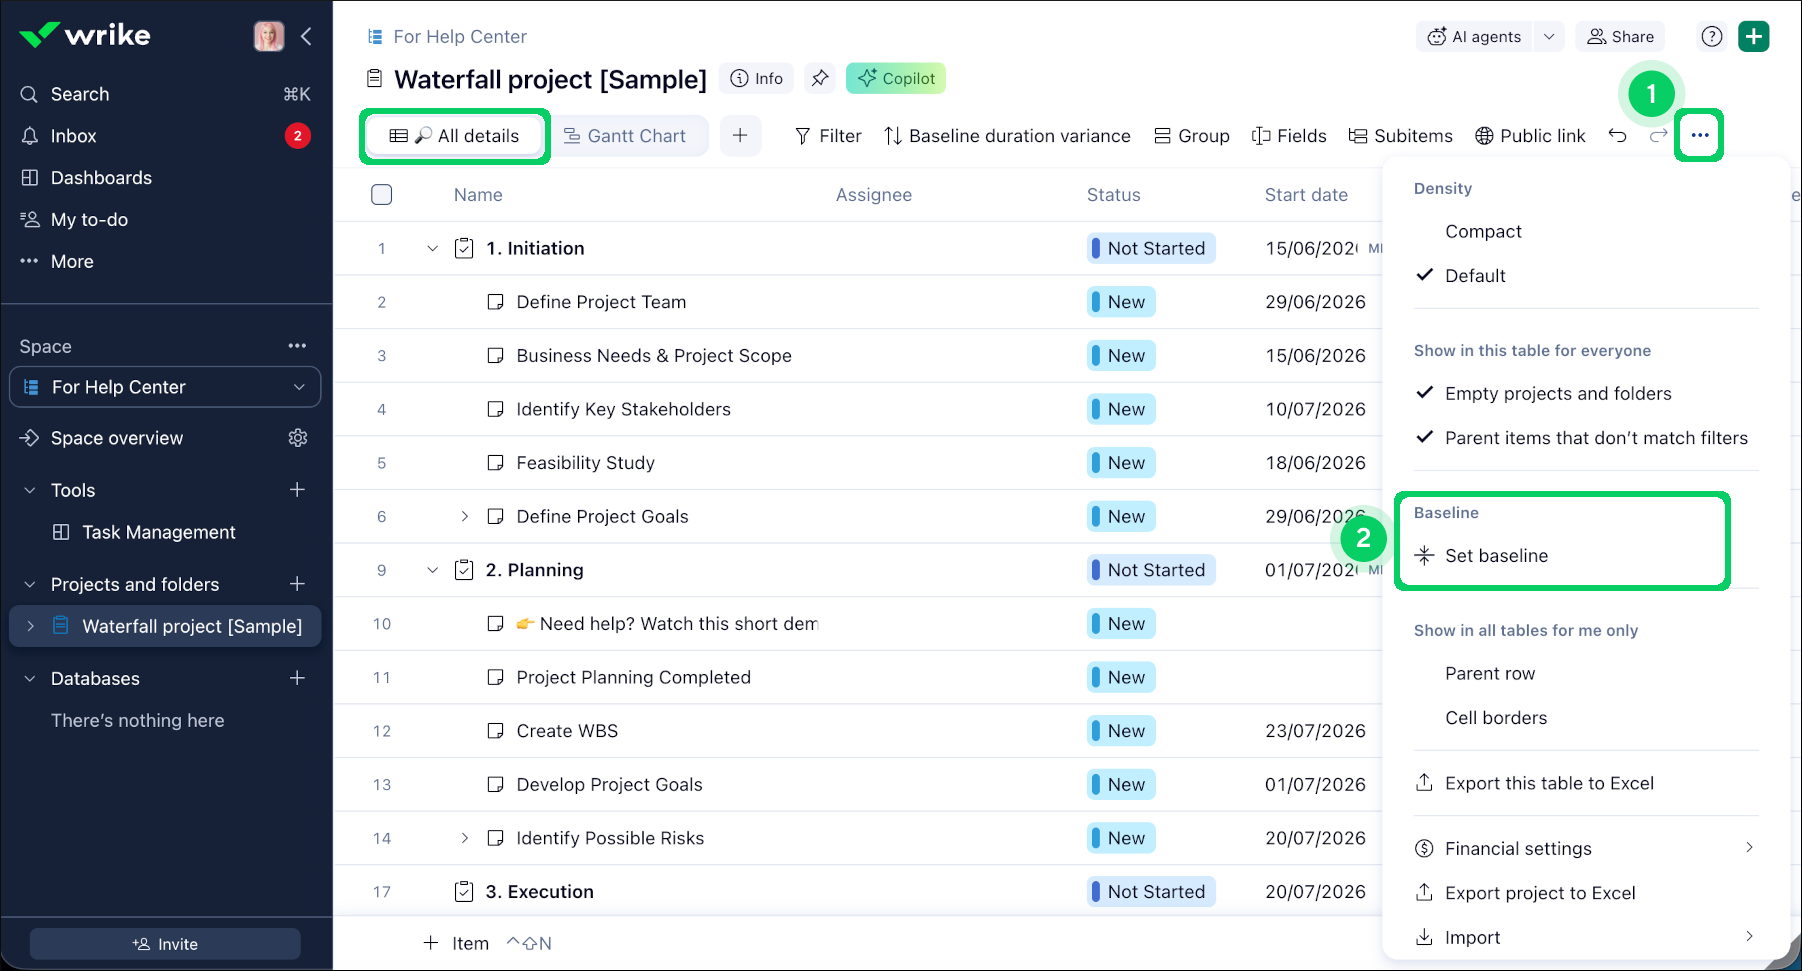Viewport: 1802px width, 971px height.
Task: Click the More ellipsis in sidebar
Action: point(29,262)
